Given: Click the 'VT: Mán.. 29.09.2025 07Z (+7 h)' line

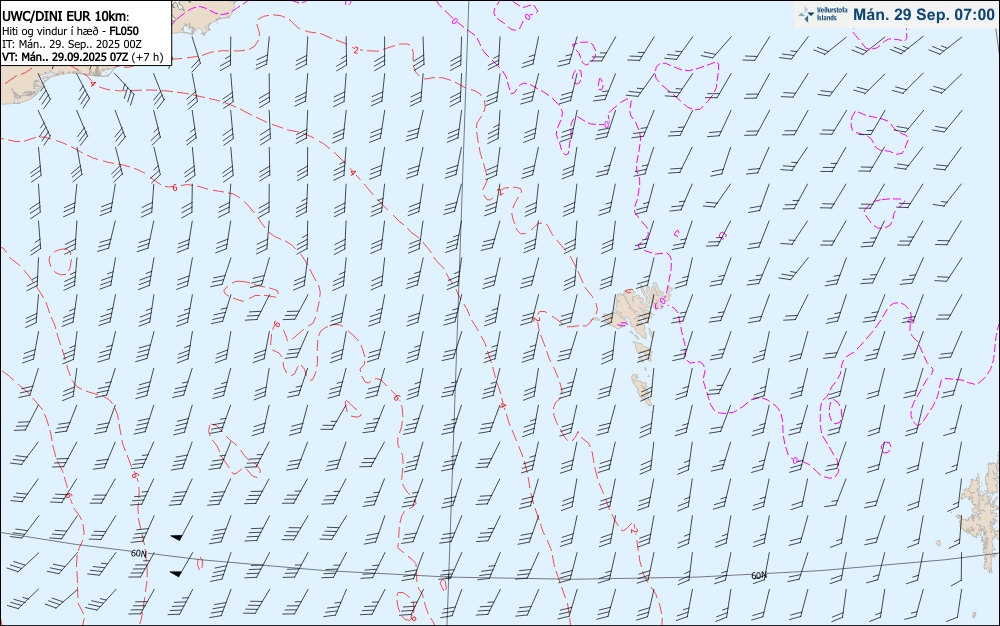Looking at the screenshot, I should [82, 57].
